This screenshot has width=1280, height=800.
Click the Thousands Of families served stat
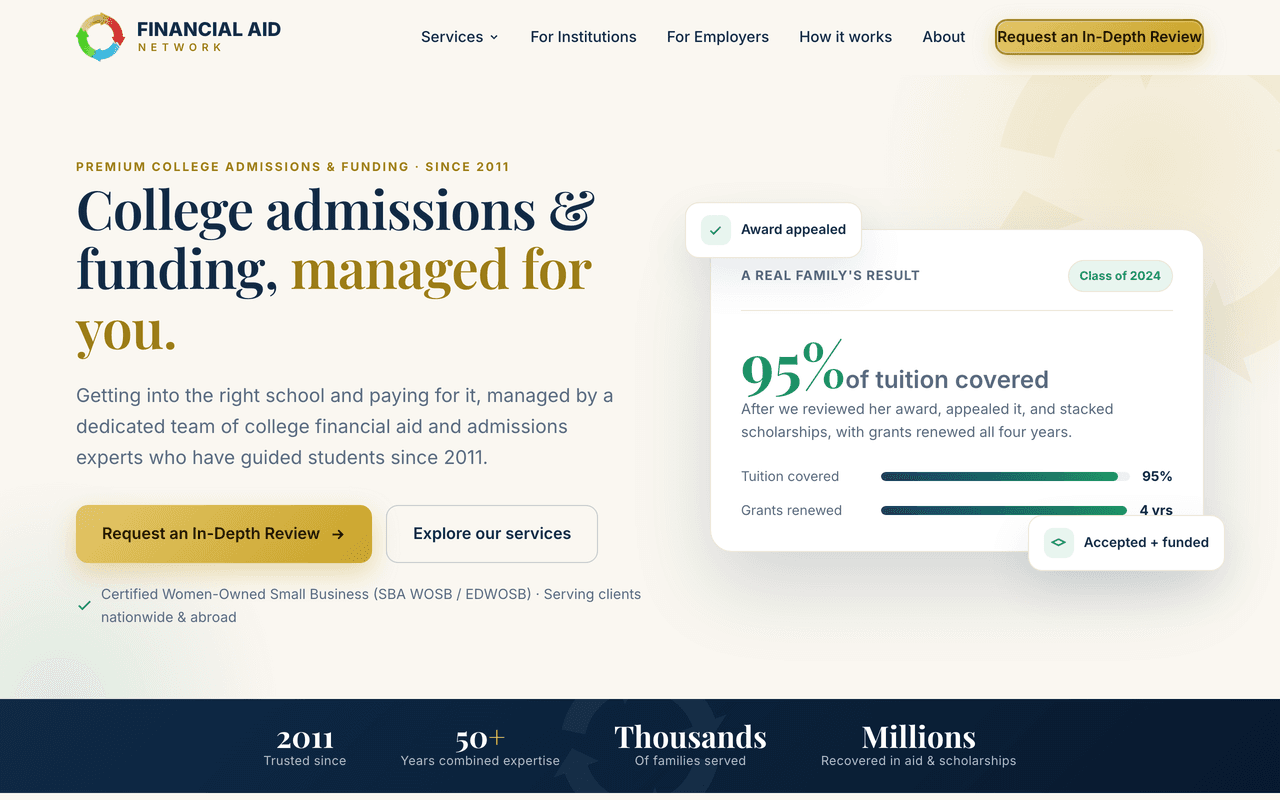point(690,746)
